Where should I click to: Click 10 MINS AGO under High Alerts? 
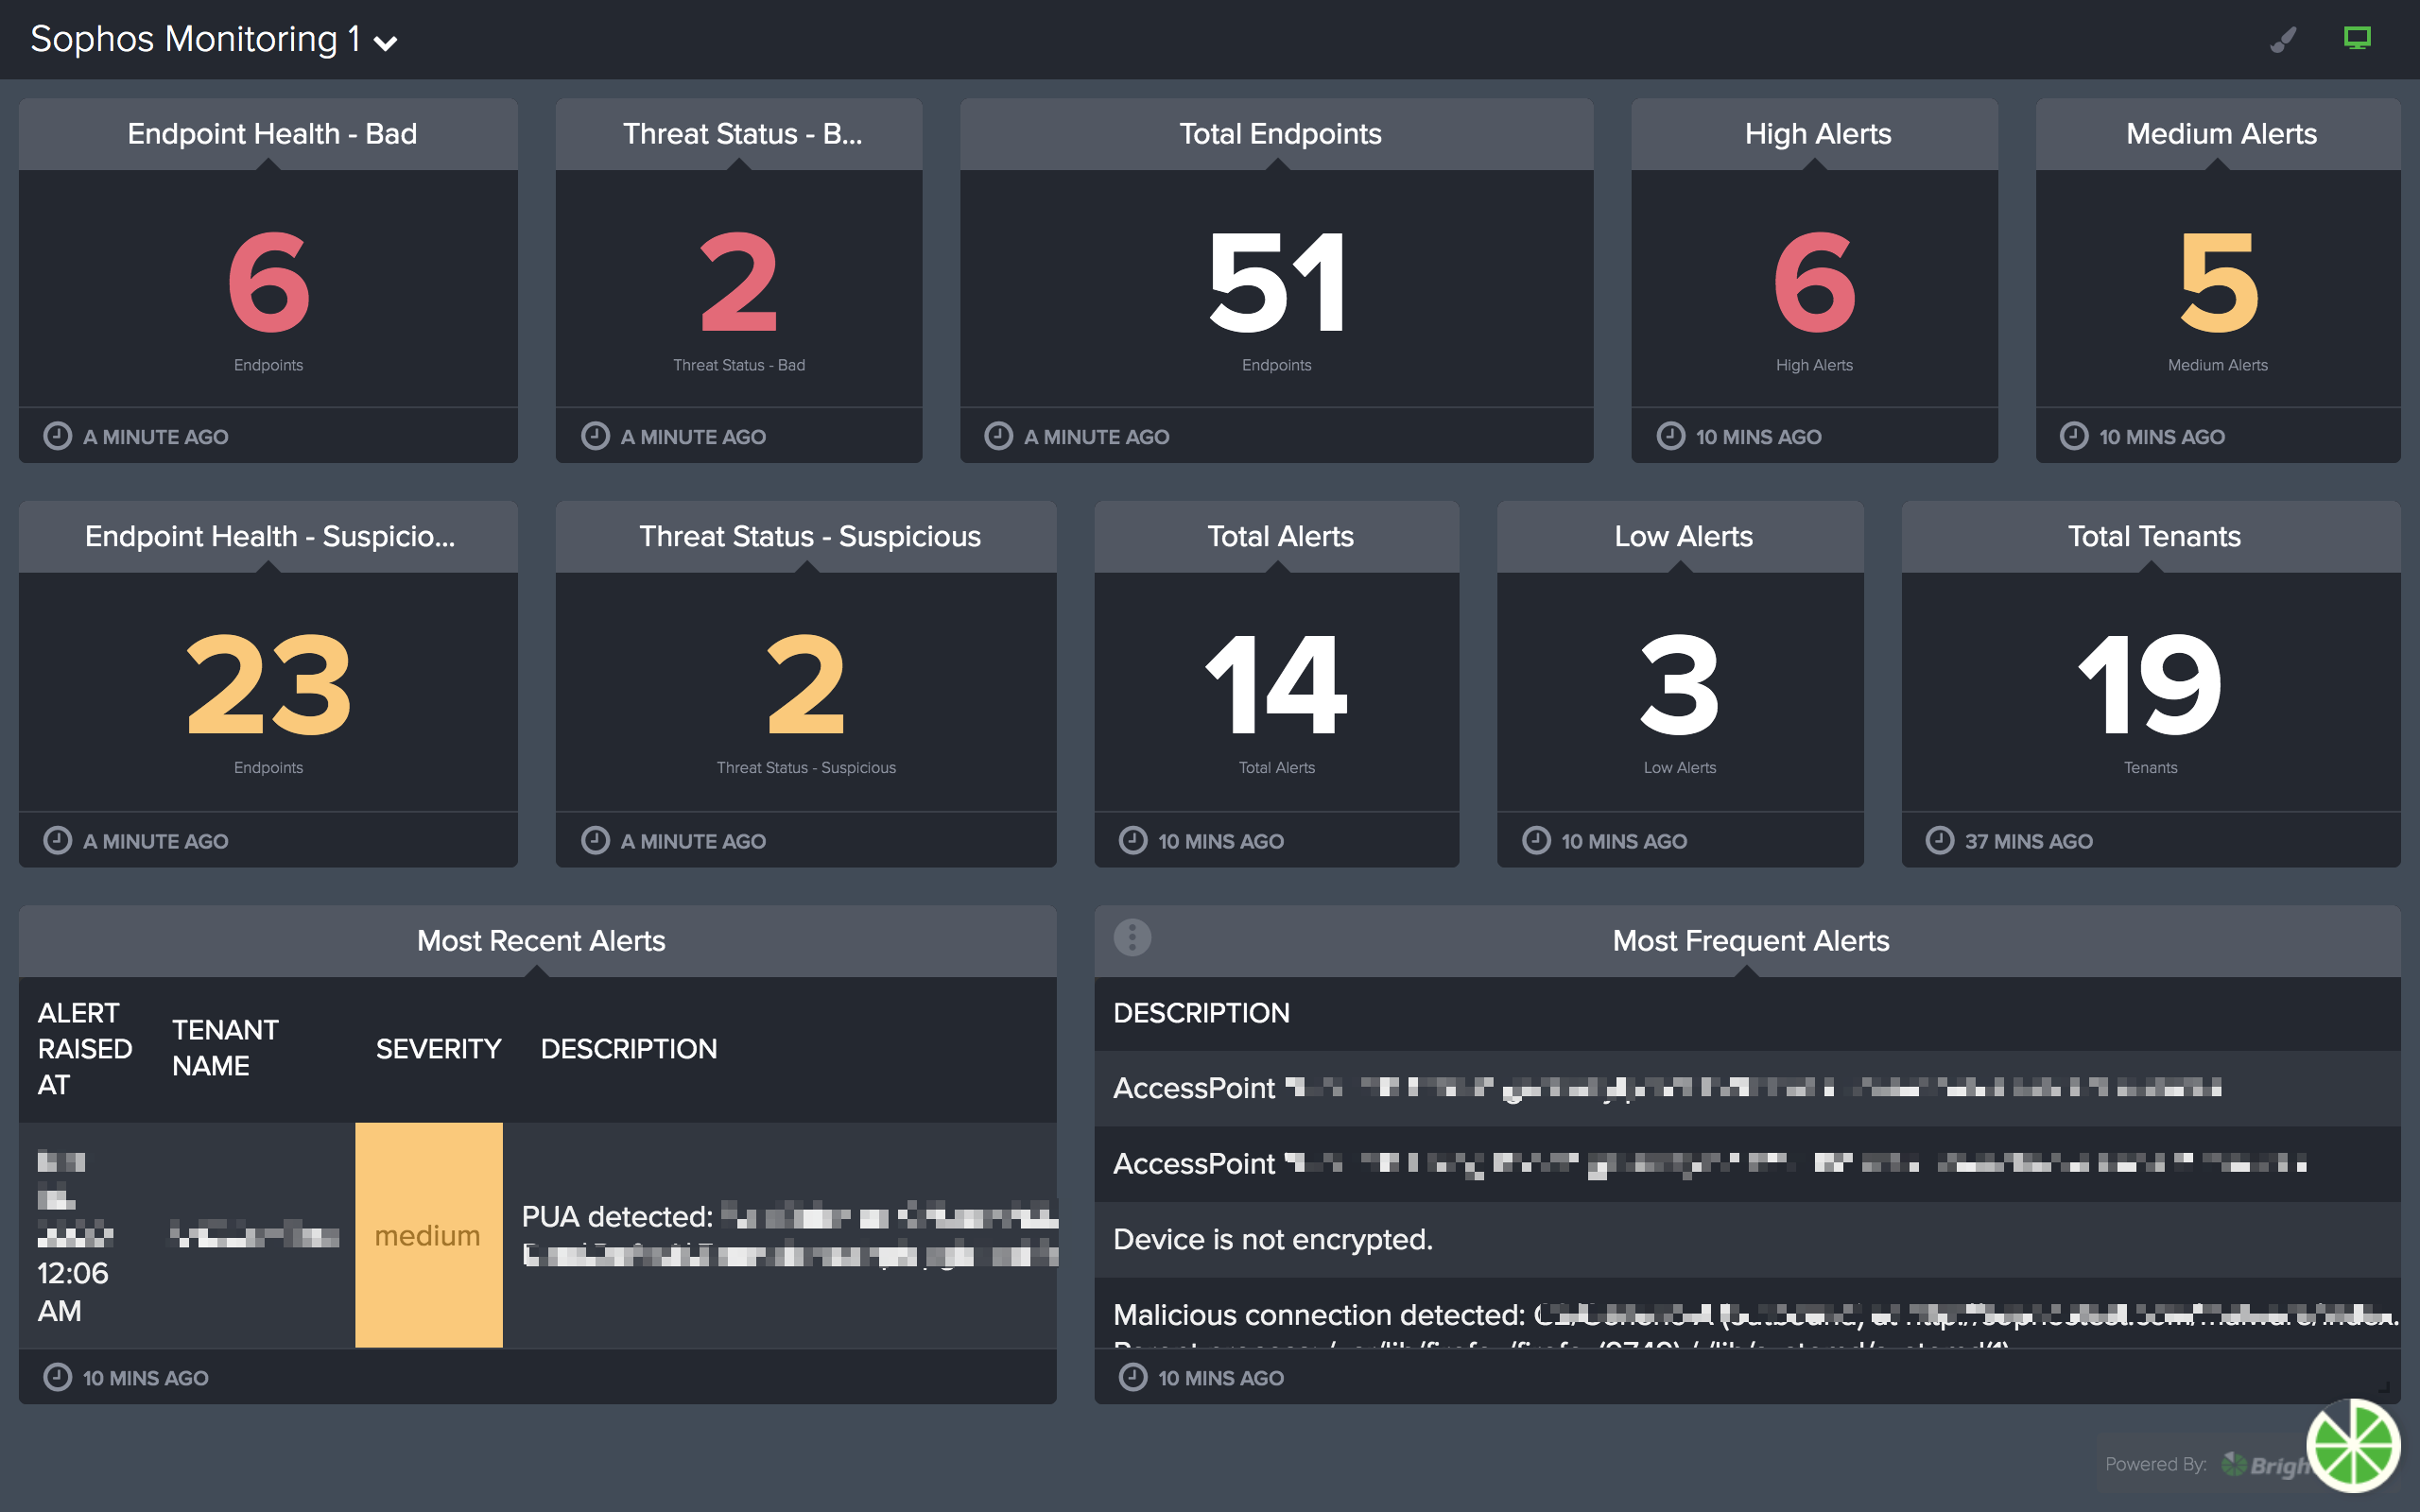coord(1759,437)
